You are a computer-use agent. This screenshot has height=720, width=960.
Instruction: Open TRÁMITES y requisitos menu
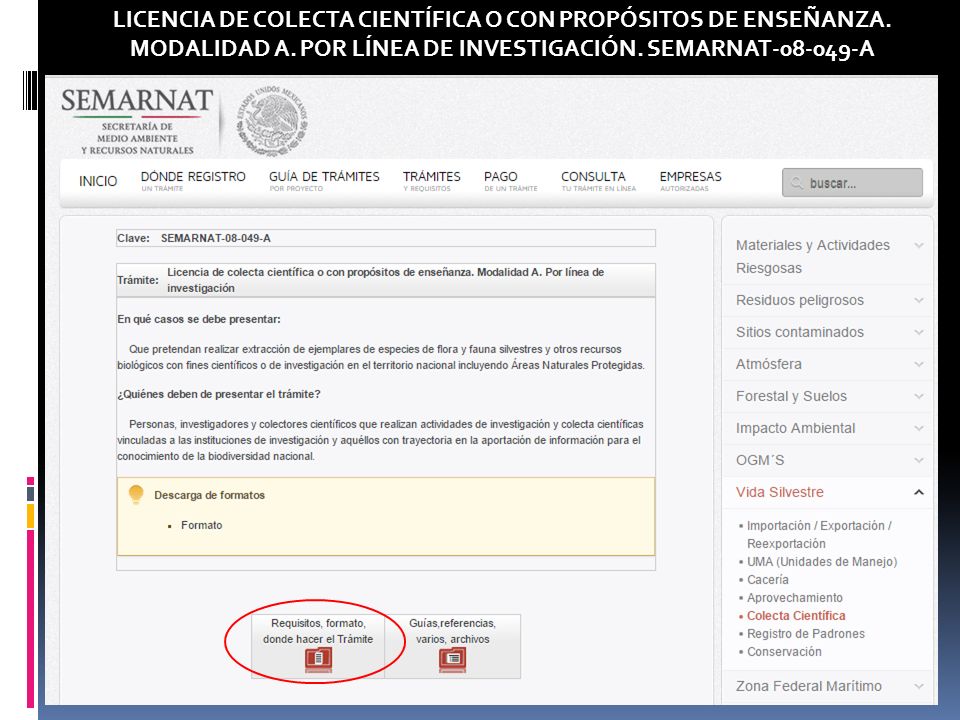coord(432,181)
